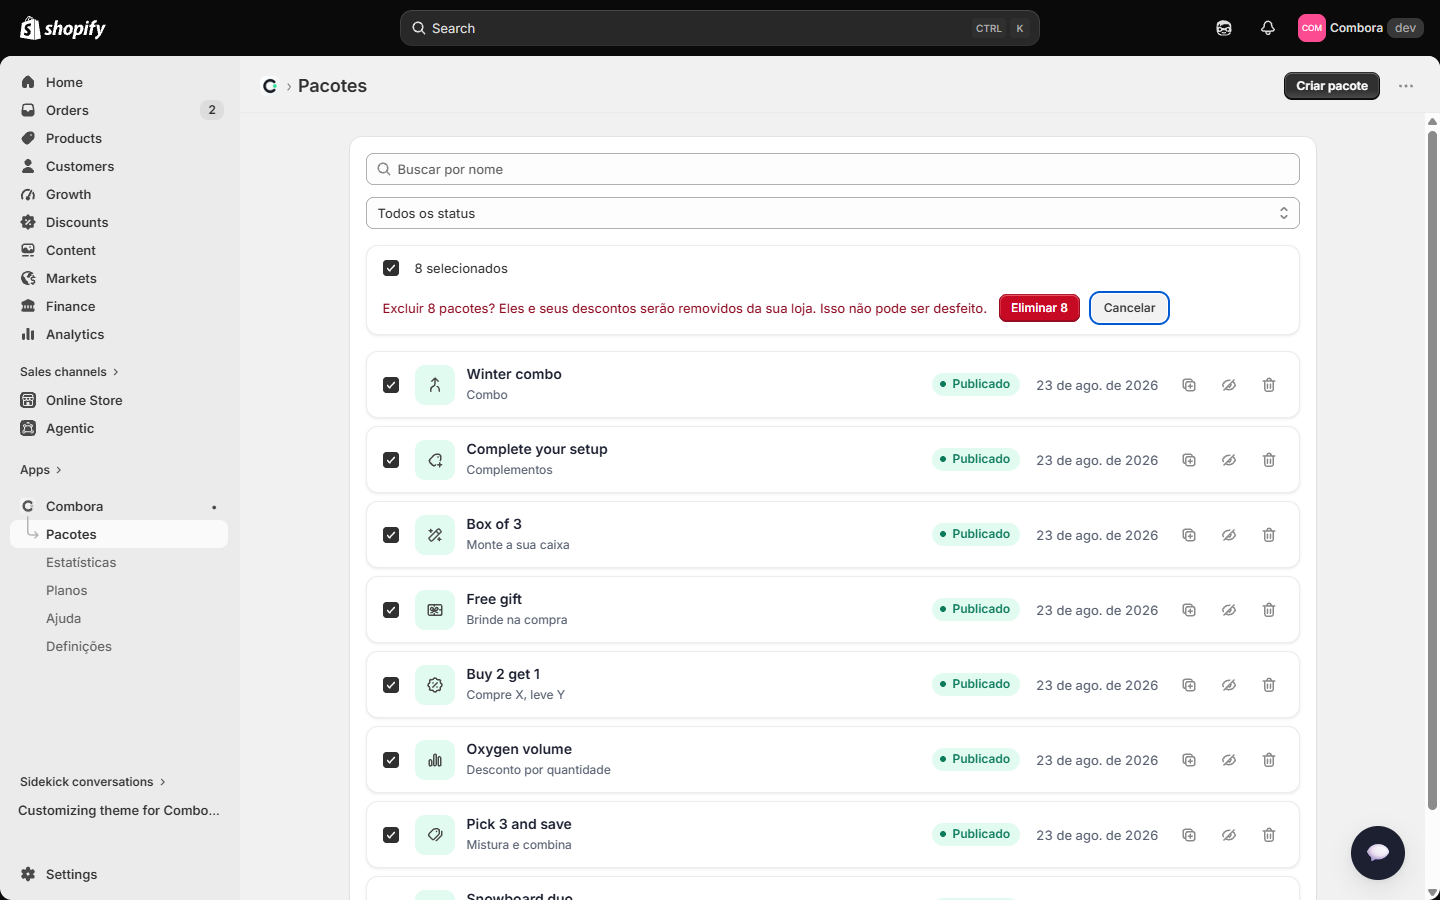Uncheck the Pick 3 and save checkbox
This screenshot has width=1440, height=900.
click(x=391, y=835)
